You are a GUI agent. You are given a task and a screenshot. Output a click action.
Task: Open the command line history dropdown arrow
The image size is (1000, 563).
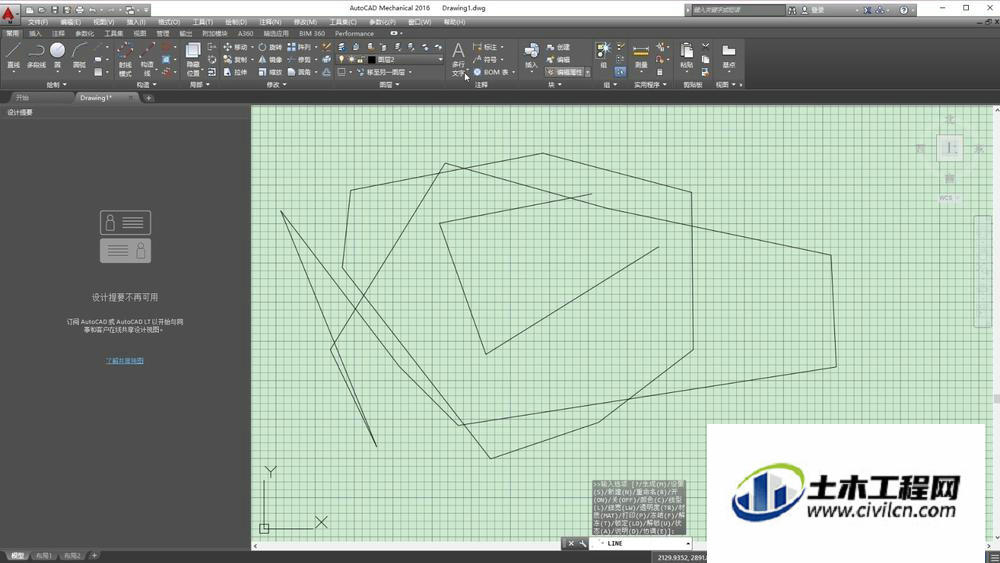point(688,544)
